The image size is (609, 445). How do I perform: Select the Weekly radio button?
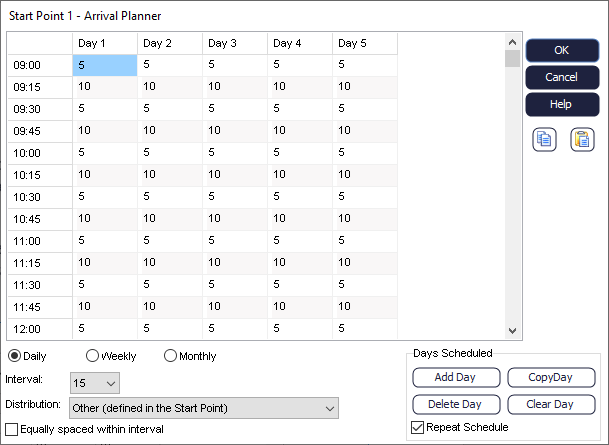pos(93,356)
